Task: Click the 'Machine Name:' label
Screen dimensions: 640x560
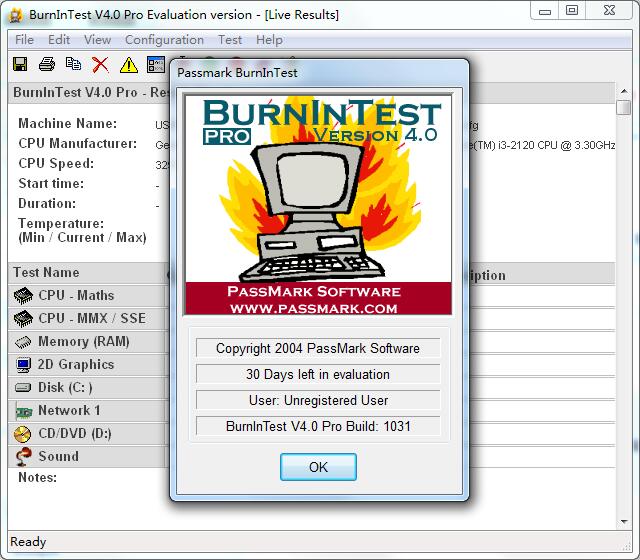Action: coord(68,123)
